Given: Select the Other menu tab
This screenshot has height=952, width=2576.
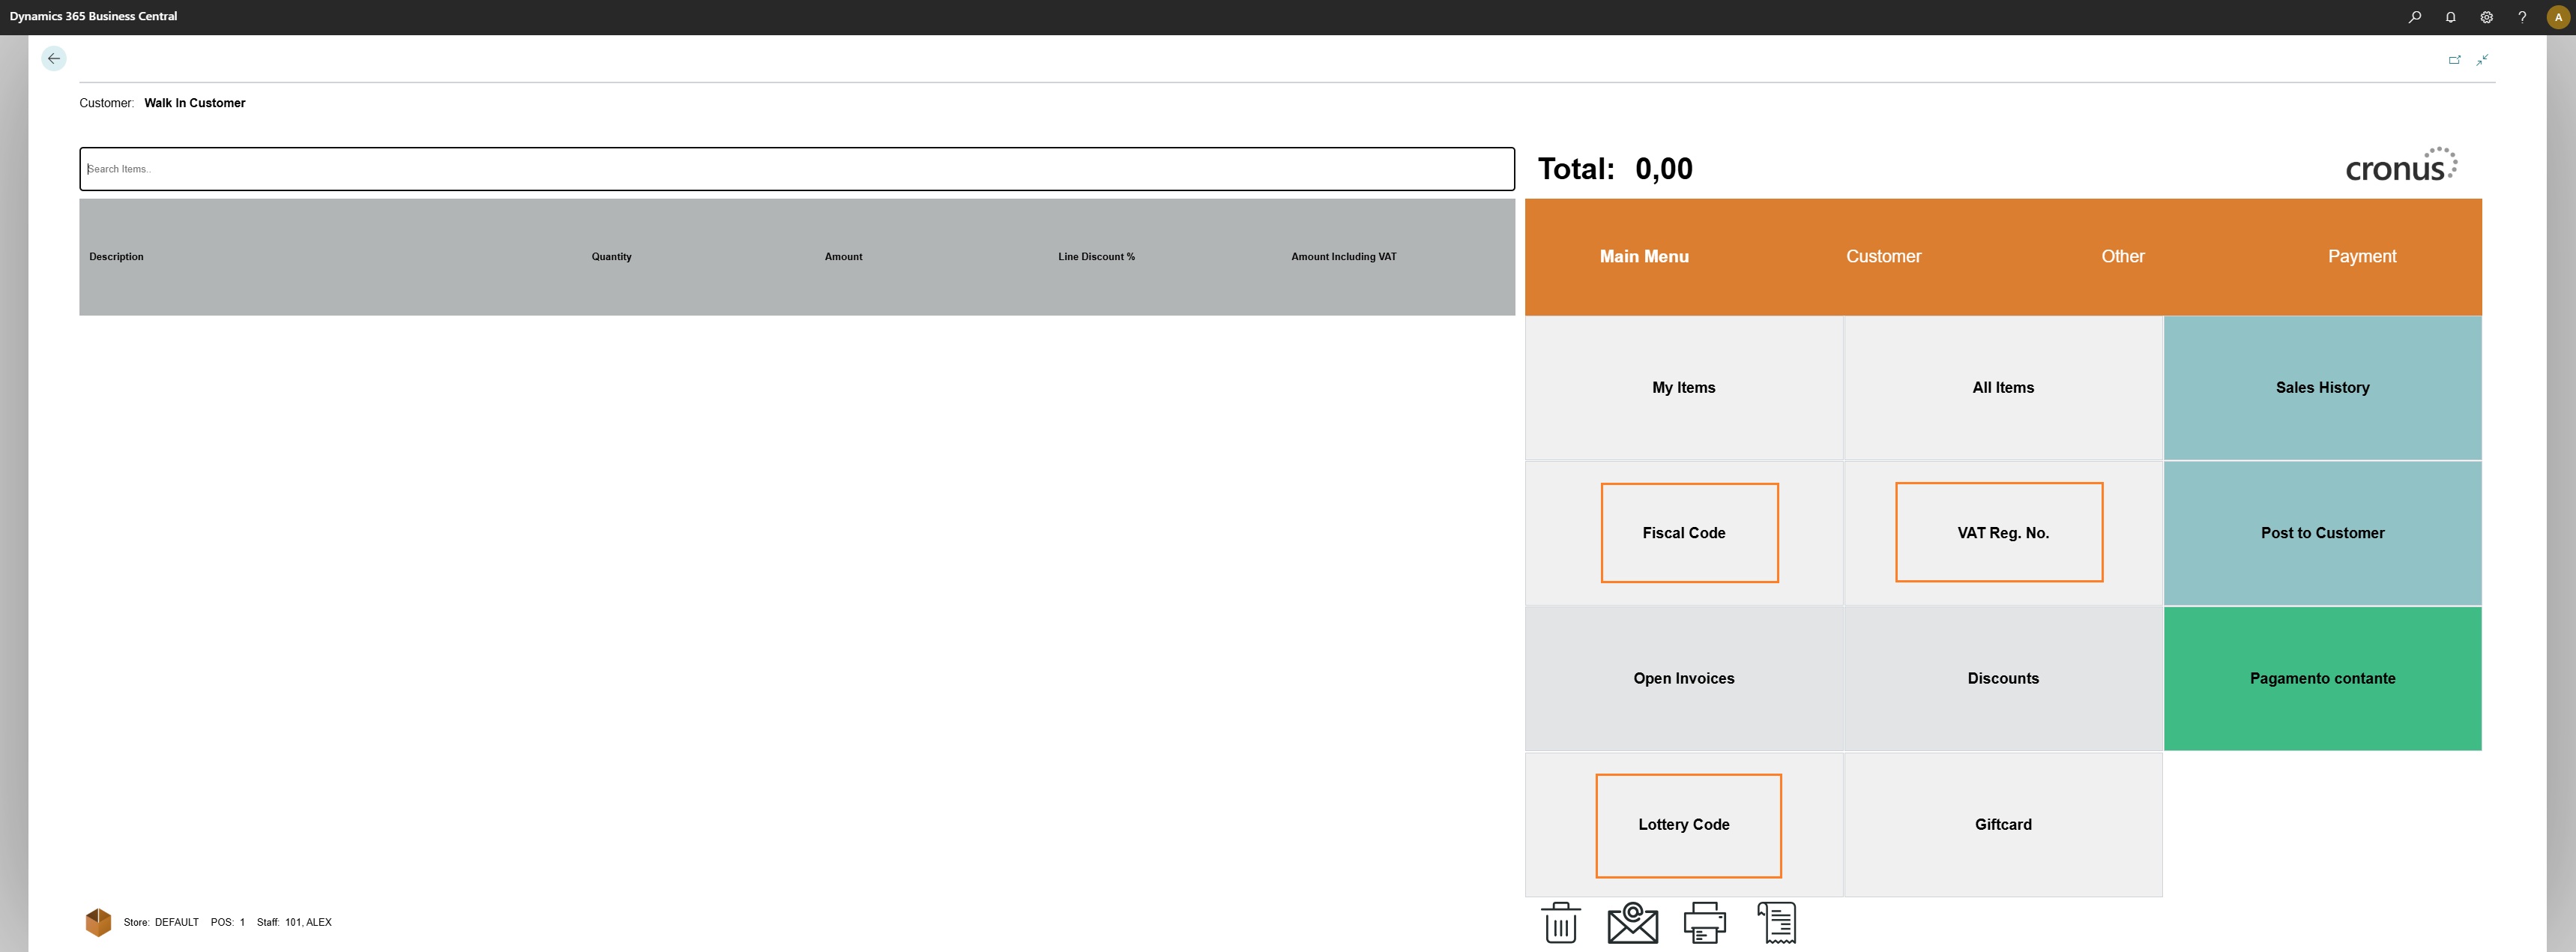Looking at the screenshot, I should pyautogui.click(x=2122, y=256).
